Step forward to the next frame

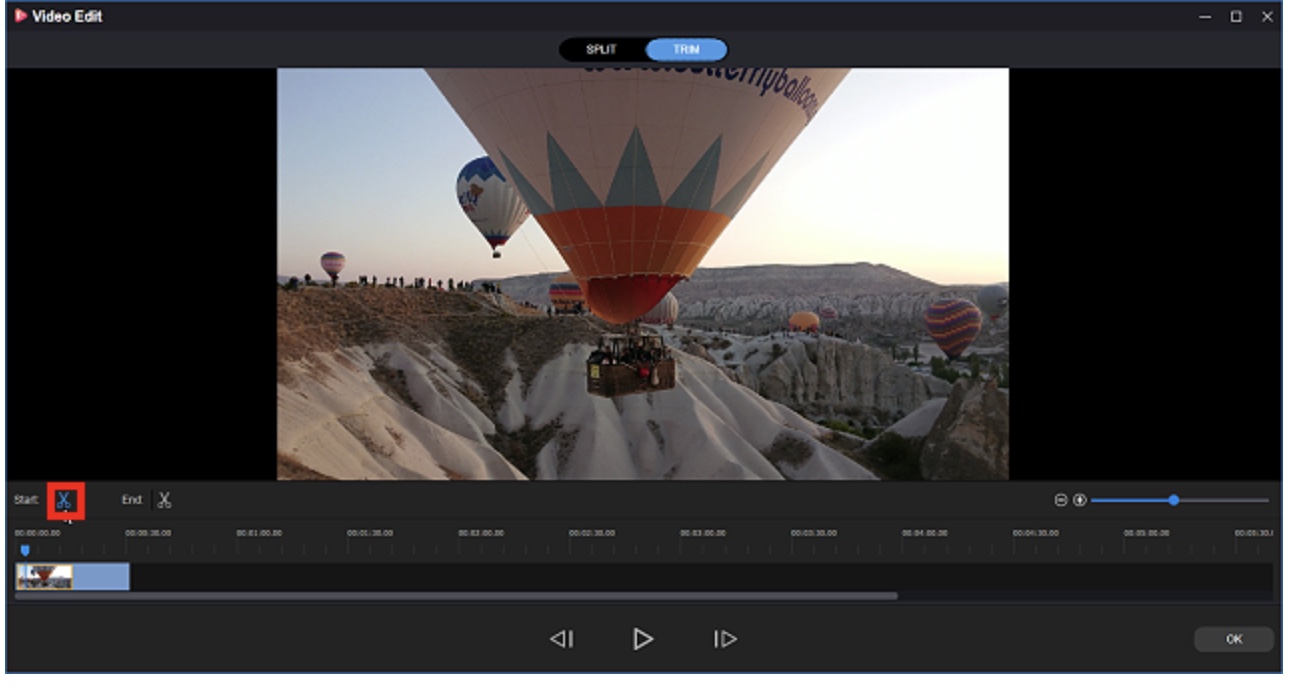point(725,639)
